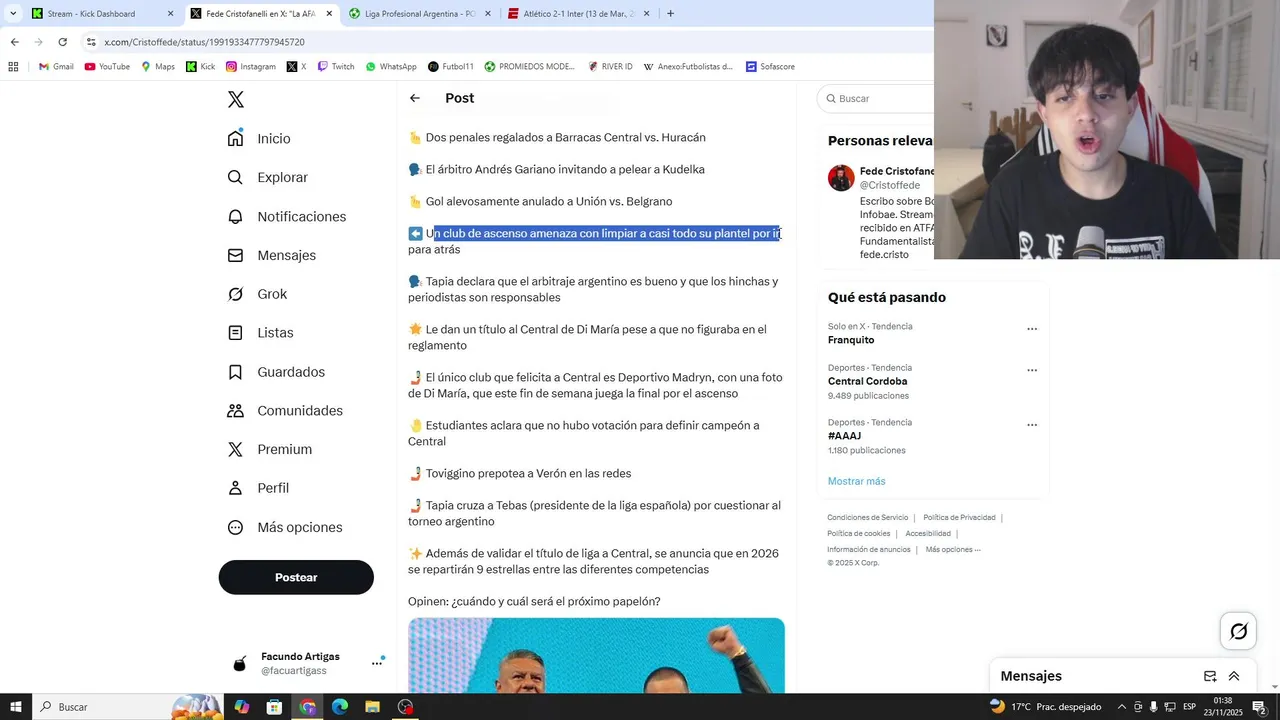1280x720 pixels.
Task: Open Mensajes in the sidebar
Action: tap(271, 255)
